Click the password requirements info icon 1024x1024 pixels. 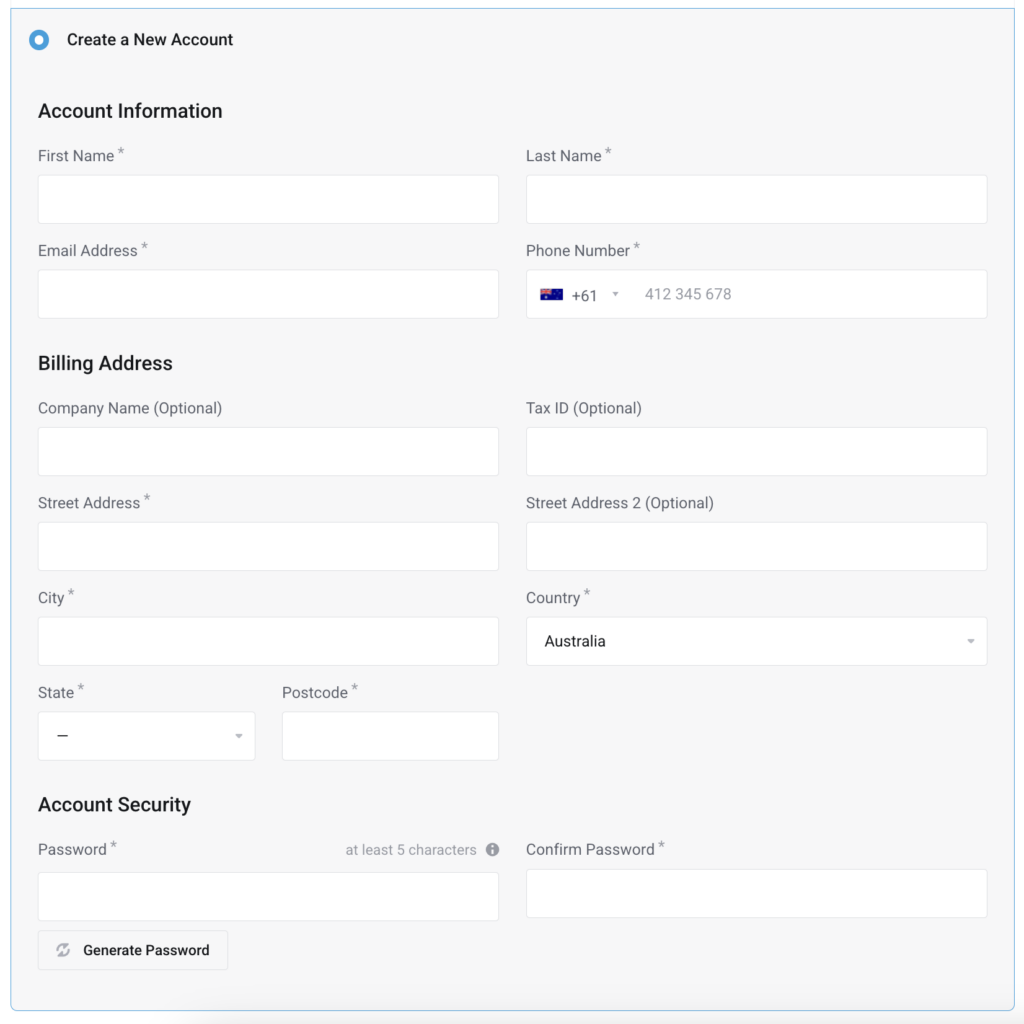(492, 850)
